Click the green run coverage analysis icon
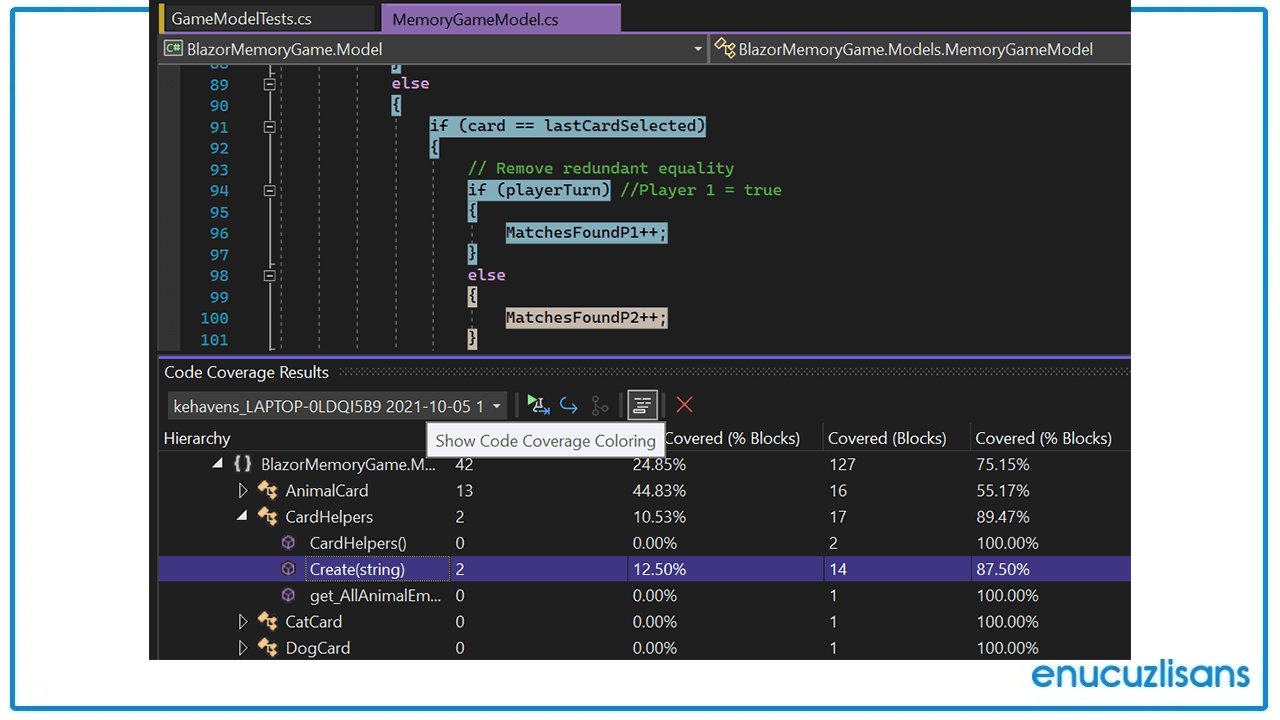The width and height of the screenshot is (1280, 720). click(537, 405)
